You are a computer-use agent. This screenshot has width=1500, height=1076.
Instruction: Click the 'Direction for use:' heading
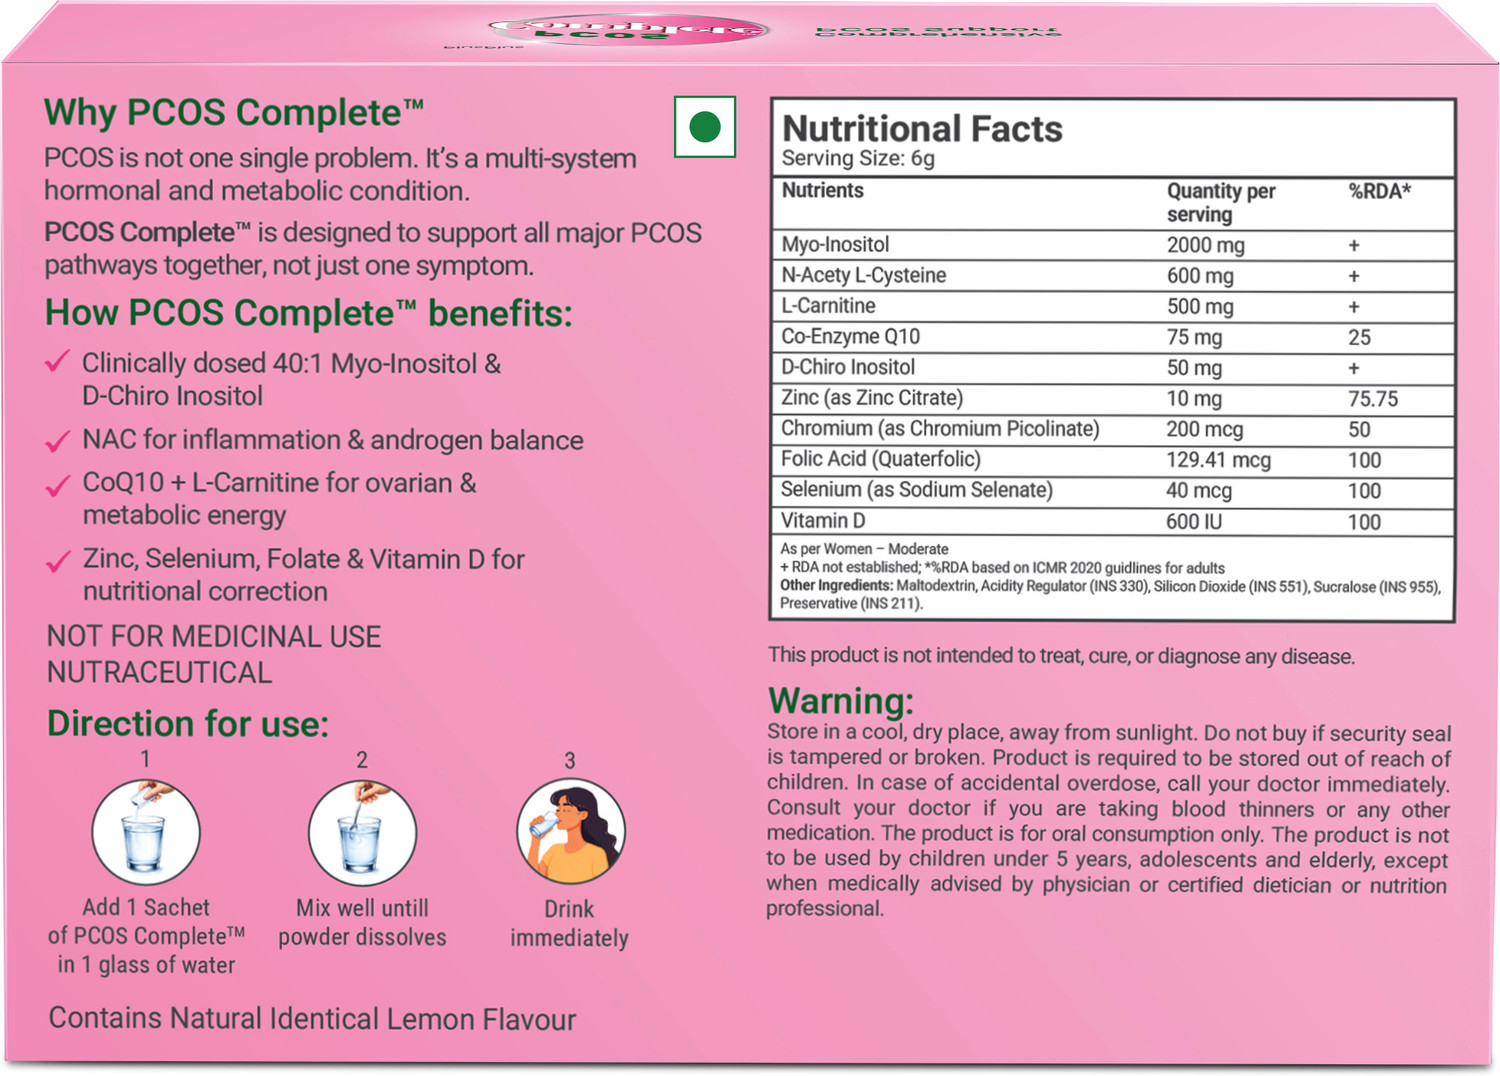(188, 723)
